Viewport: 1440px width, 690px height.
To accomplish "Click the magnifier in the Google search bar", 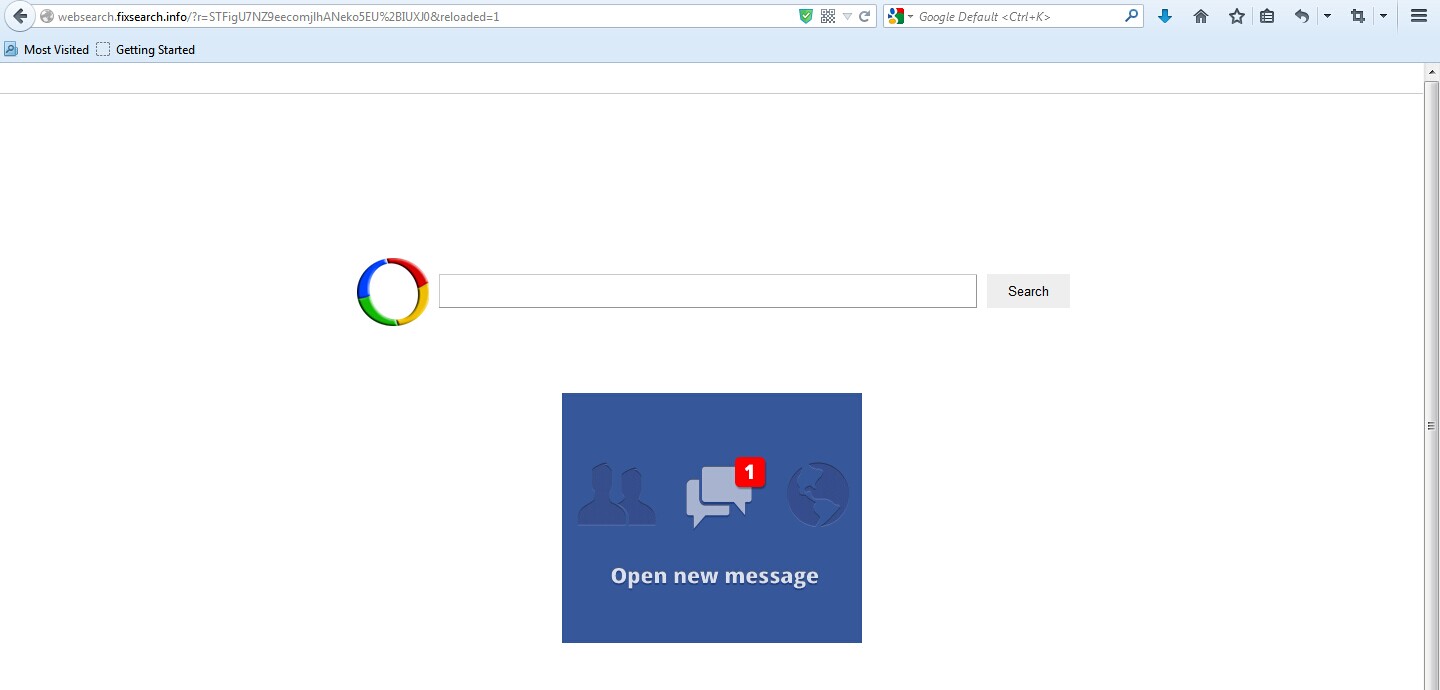I will 1131,16.
